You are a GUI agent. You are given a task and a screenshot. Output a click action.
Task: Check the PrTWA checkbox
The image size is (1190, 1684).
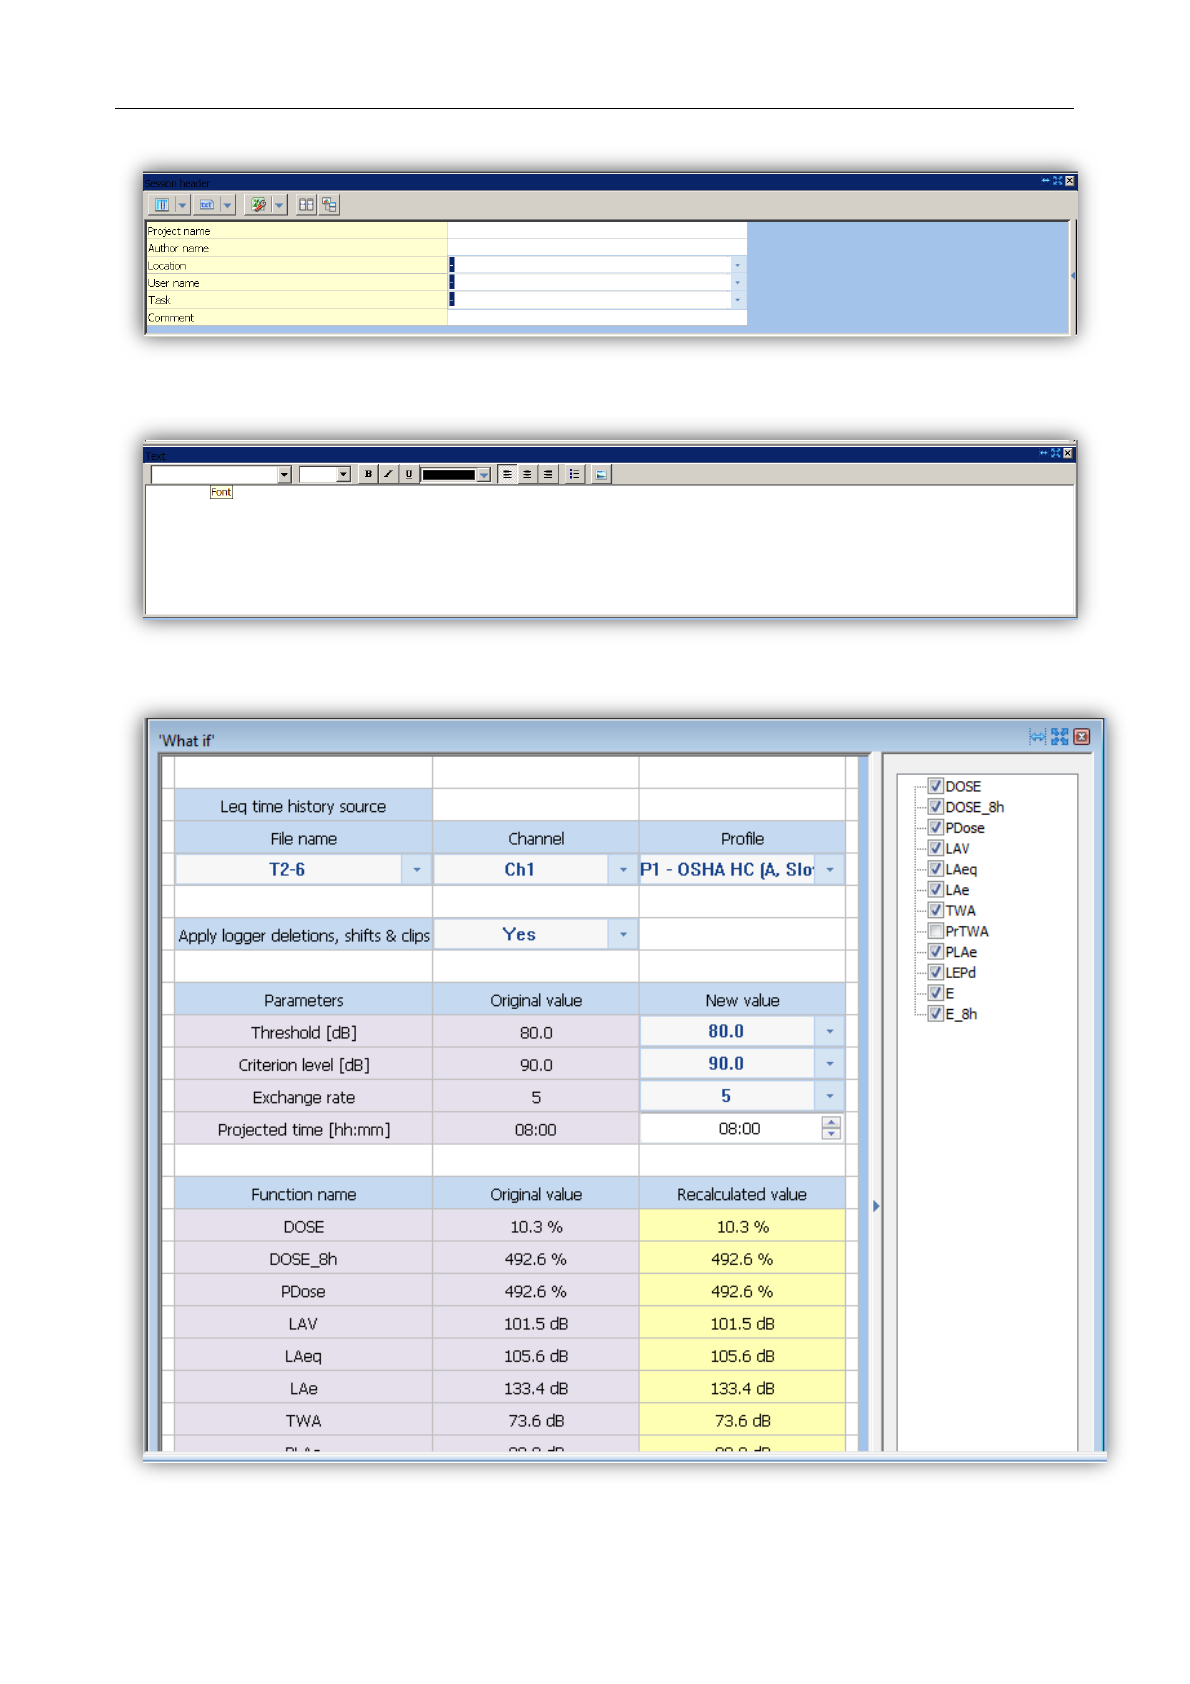[x=936, y=931]
